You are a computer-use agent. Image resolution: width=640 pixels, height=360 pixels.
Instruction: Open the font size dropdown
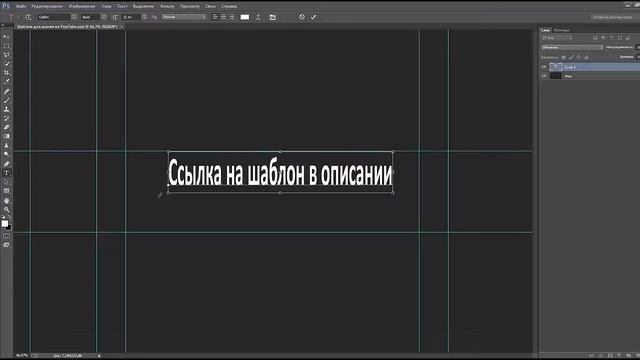tap(144, 17)
